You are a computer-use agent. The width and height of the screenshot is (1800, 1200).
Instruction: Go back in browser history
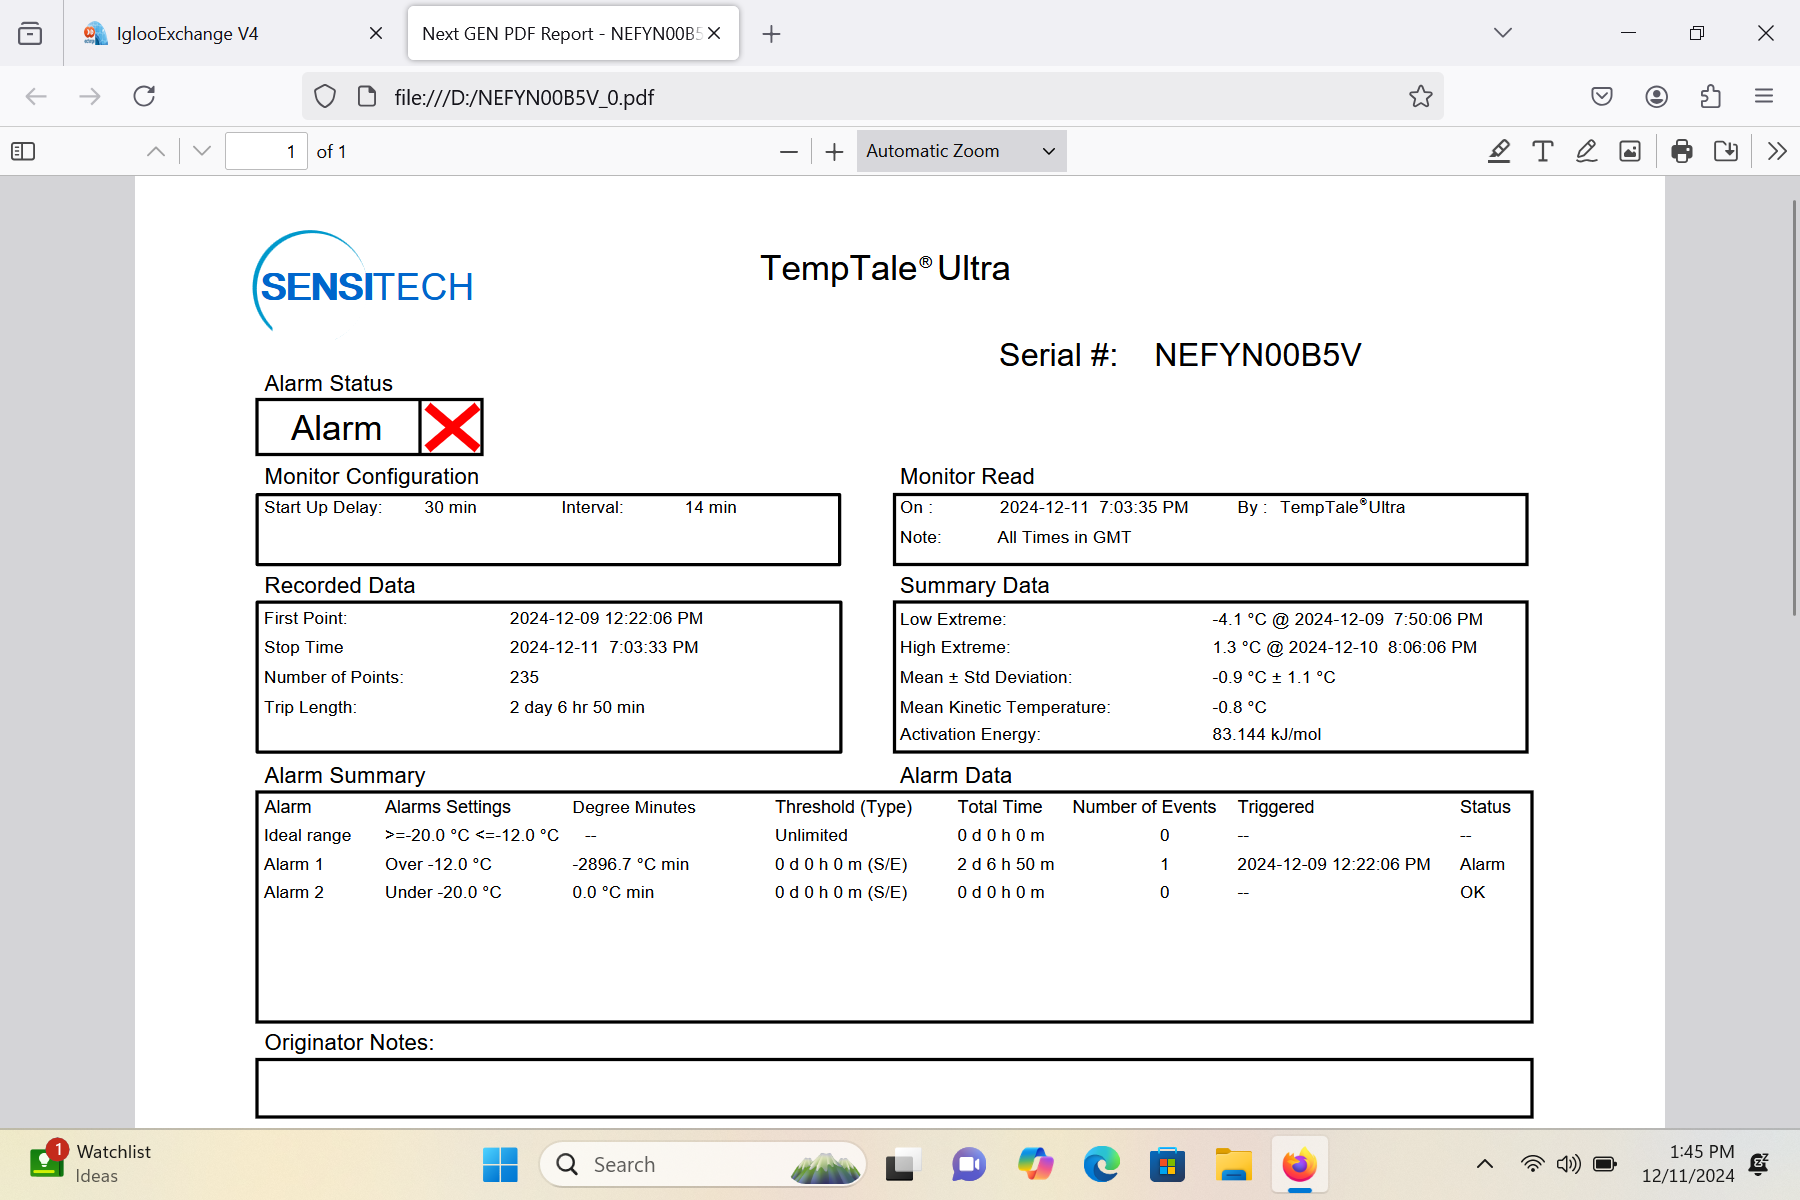coord(36,96)
